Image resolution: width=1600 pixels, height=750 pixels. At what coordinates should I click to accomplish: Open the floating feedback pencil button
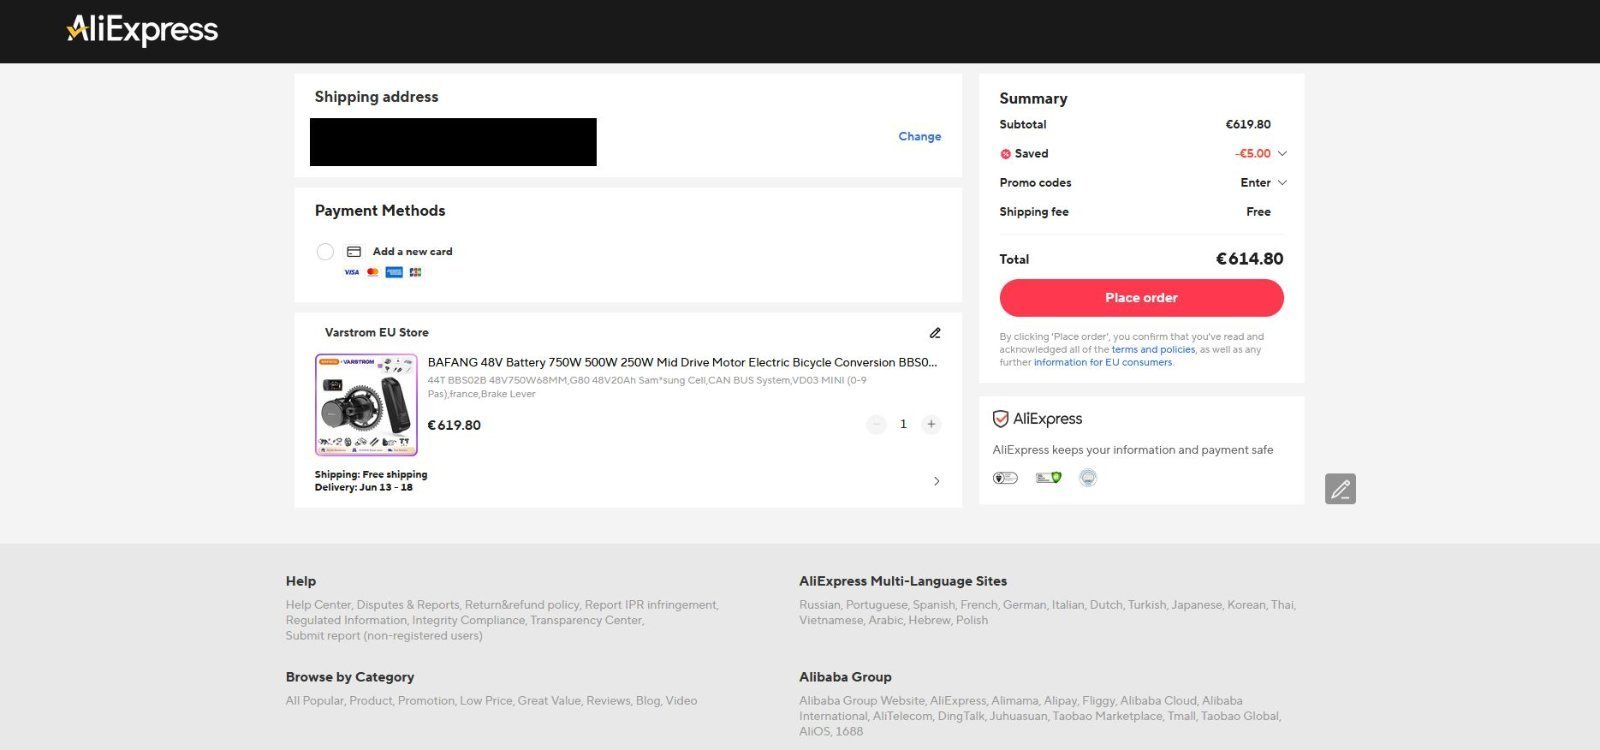pos(1340,489)
